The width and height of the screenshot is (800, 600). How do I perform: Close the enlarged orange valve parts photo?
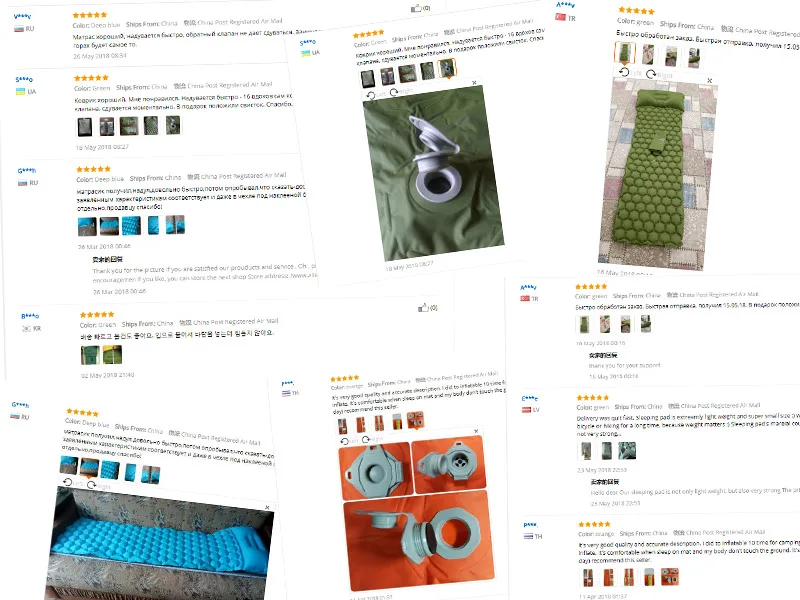pos(476,431)
